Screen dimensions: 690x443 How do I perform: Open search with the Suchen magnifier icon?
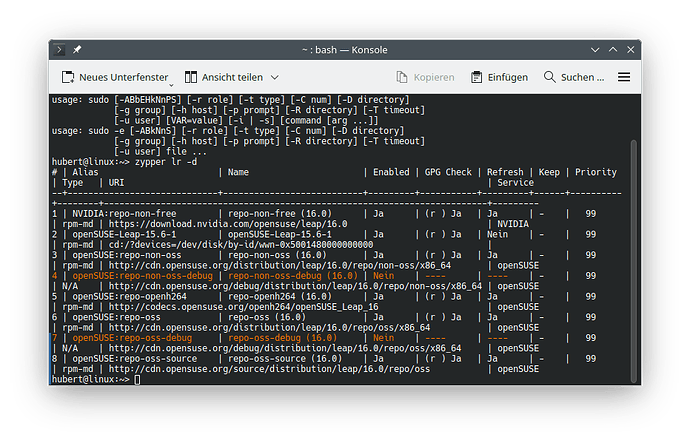(550, 77)
